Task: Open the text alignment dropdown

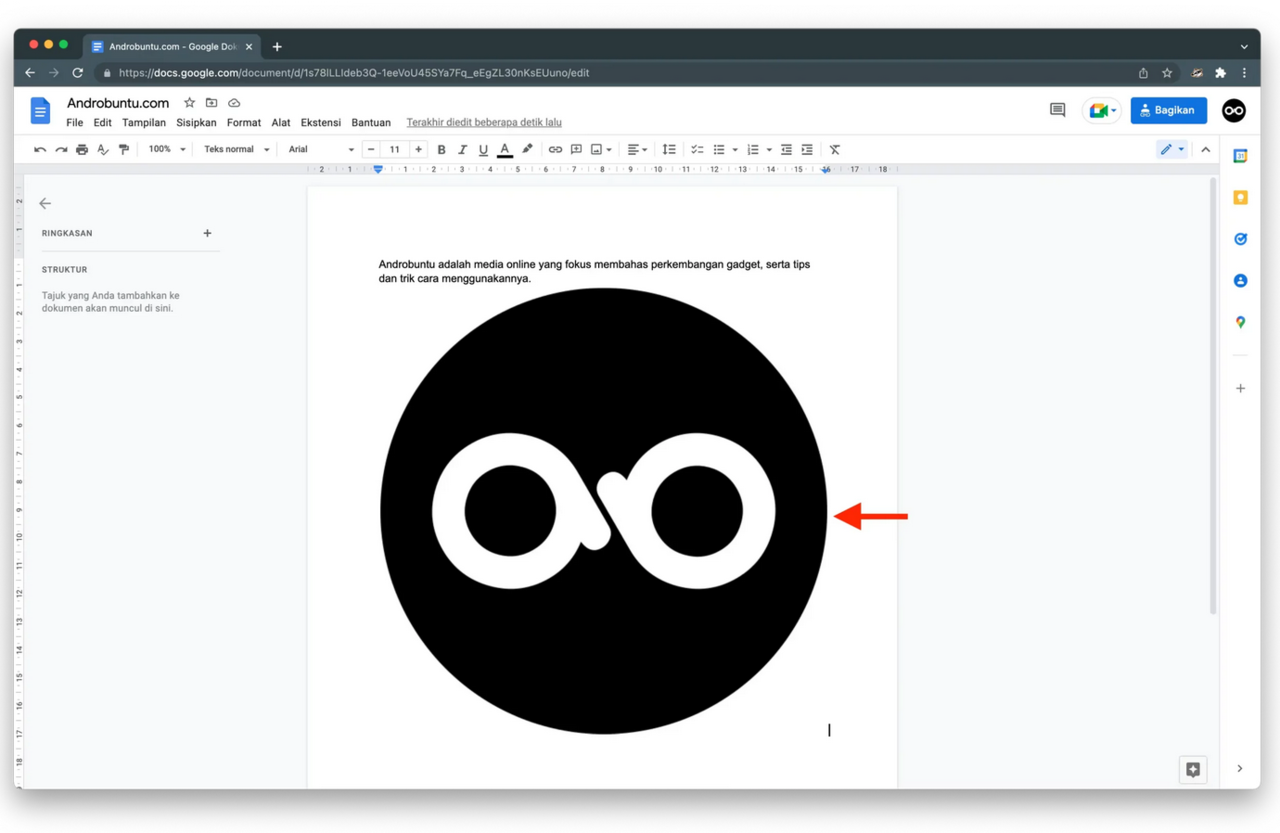Action: click(x=637, y=150)
